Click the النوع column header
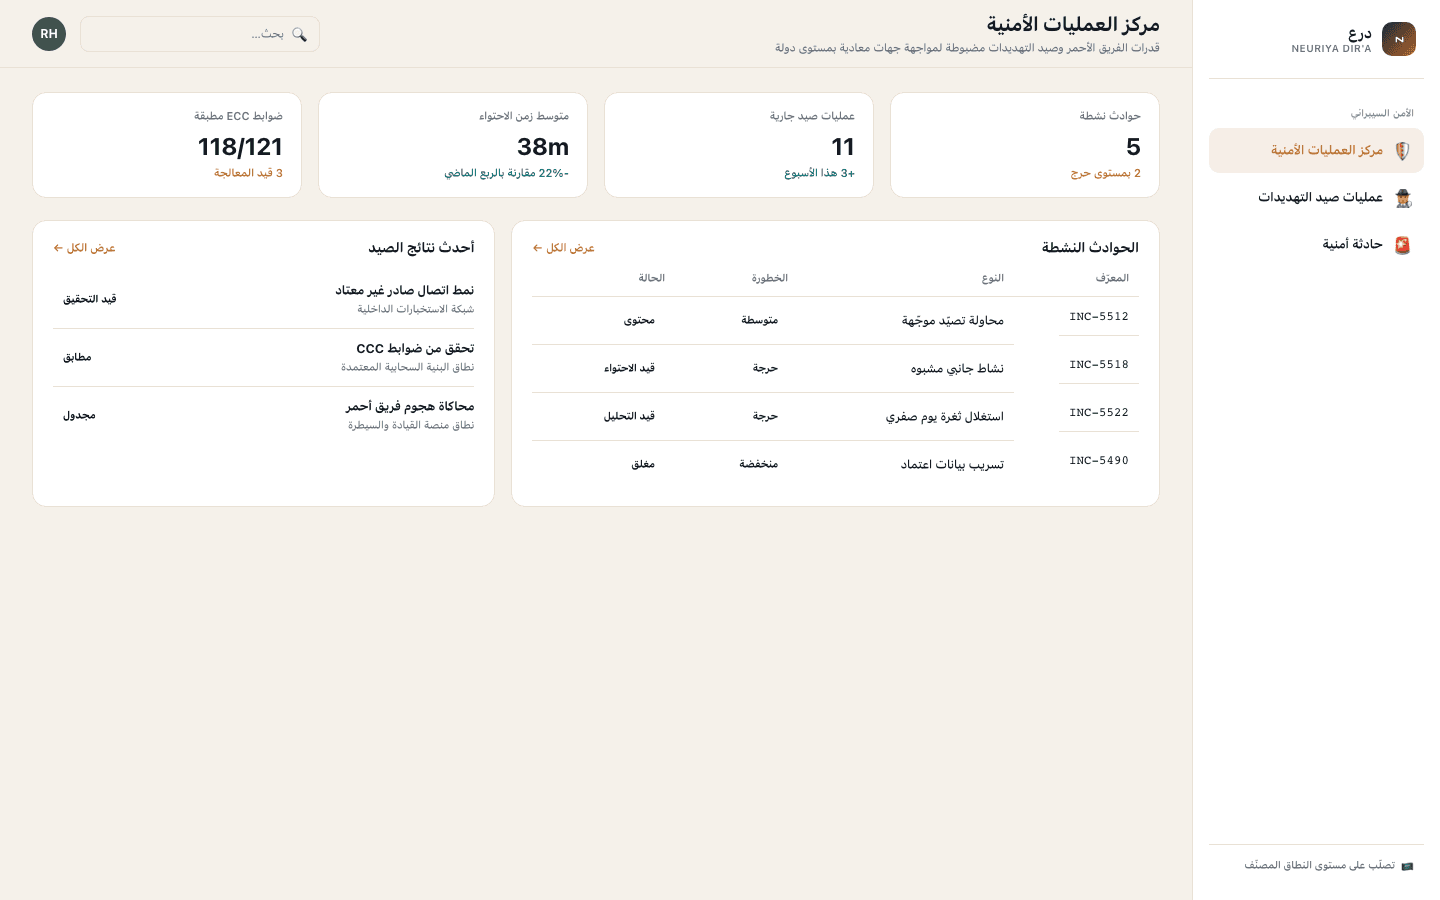Viewport: 1440px width, 900px height. (993, 278)
